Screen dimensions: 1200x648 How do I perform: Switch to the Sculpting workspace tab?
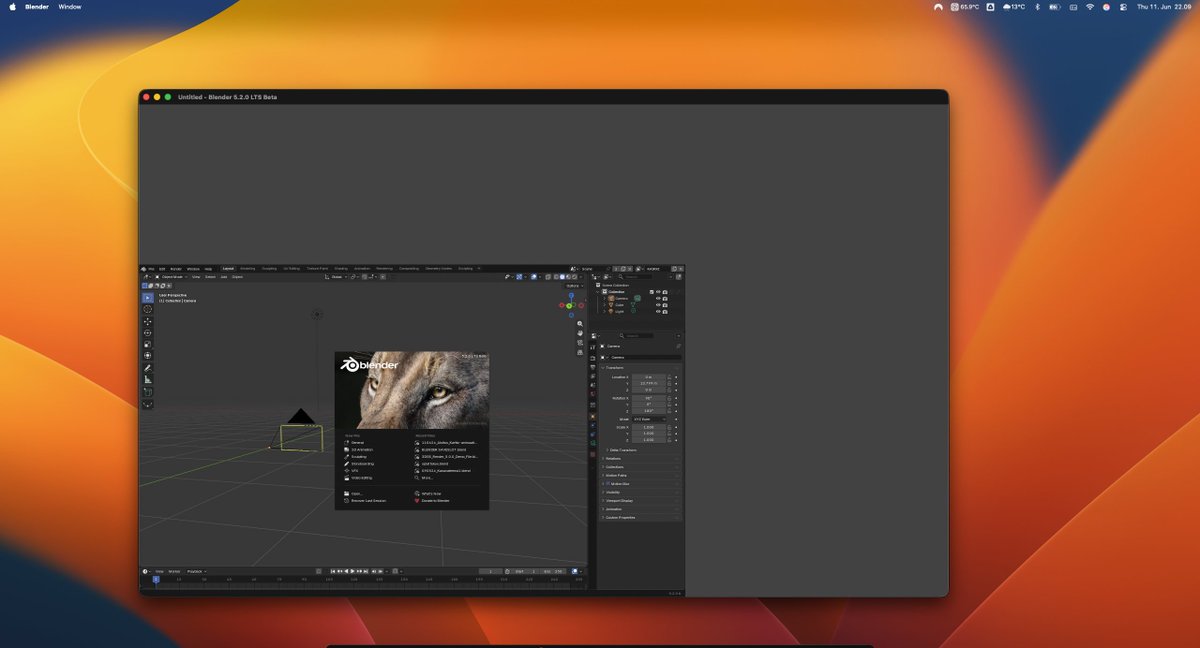pos(269,268)
